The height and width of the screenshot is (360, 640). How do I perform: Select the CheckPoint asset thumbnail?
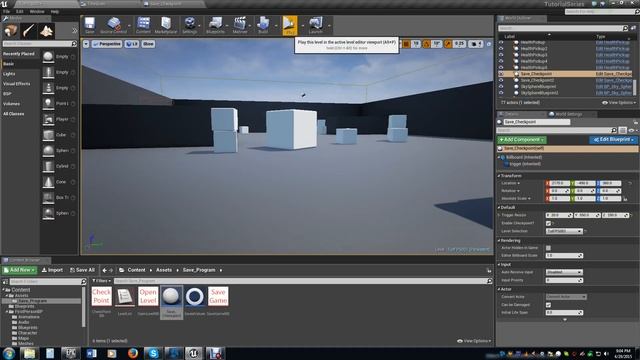coord(101,296)
